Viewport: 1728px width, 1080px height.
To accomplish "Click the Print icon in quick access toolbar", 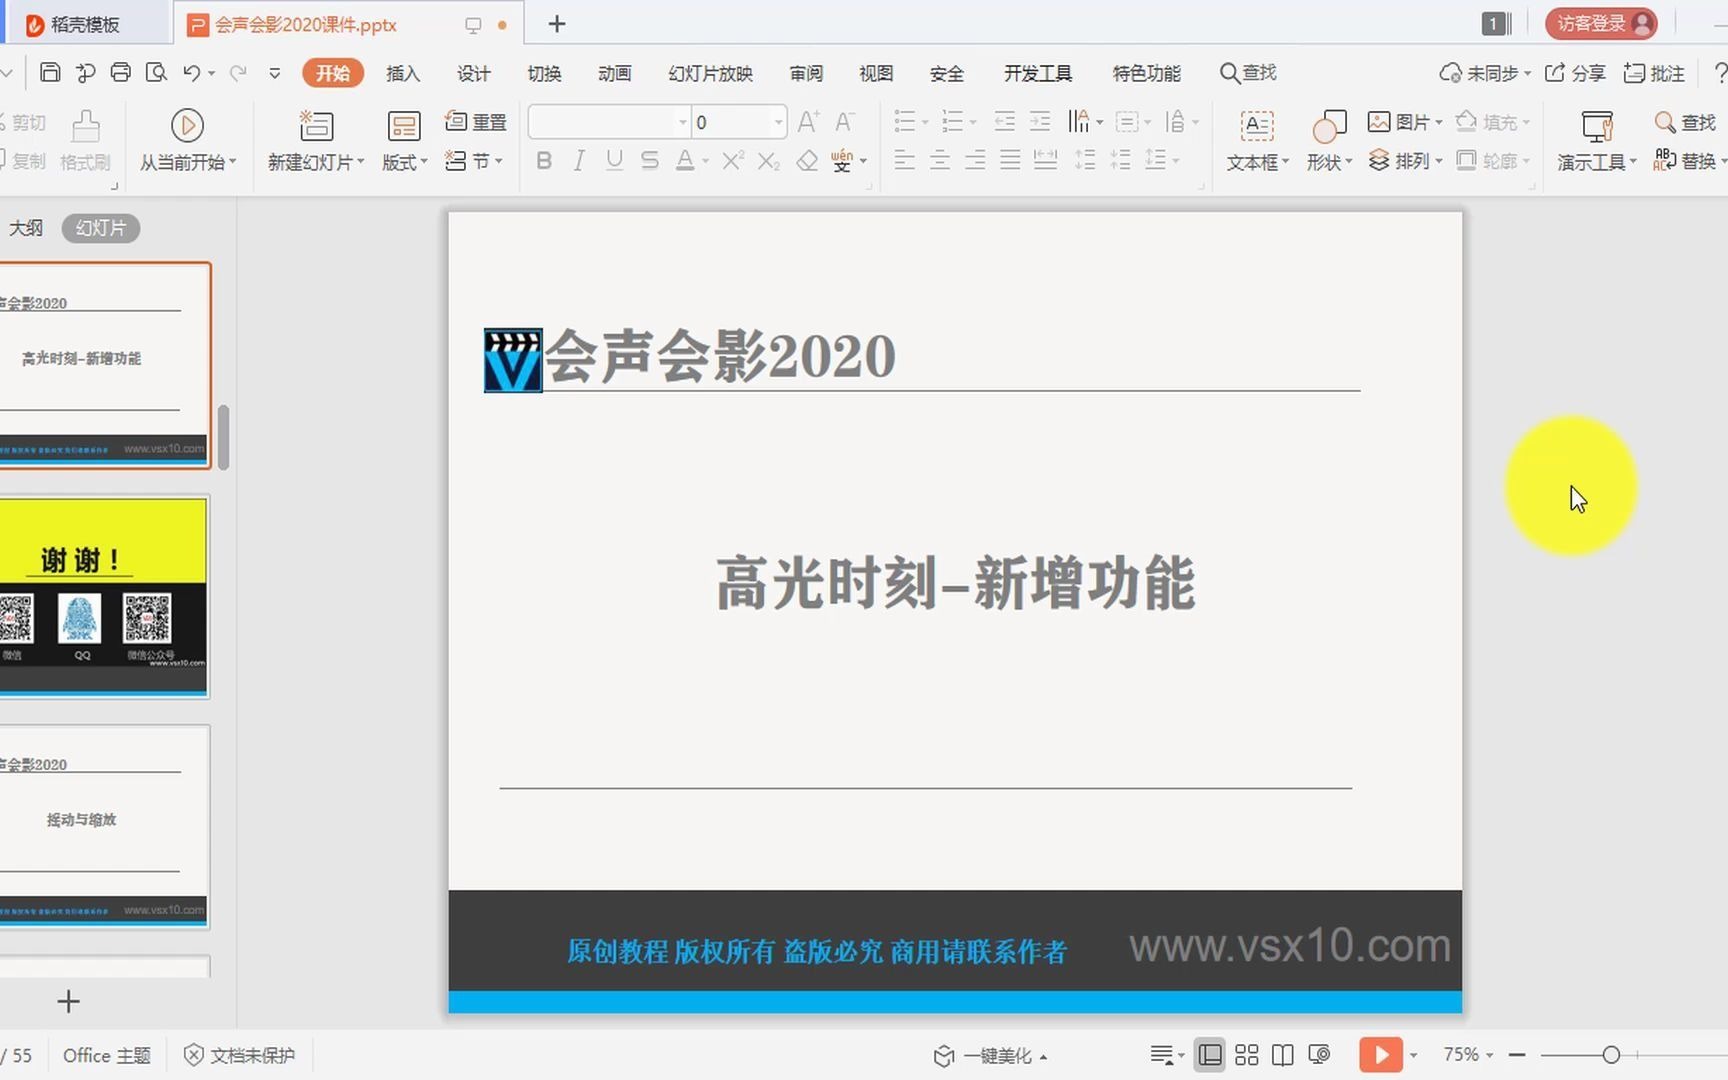I will [121, 72].
